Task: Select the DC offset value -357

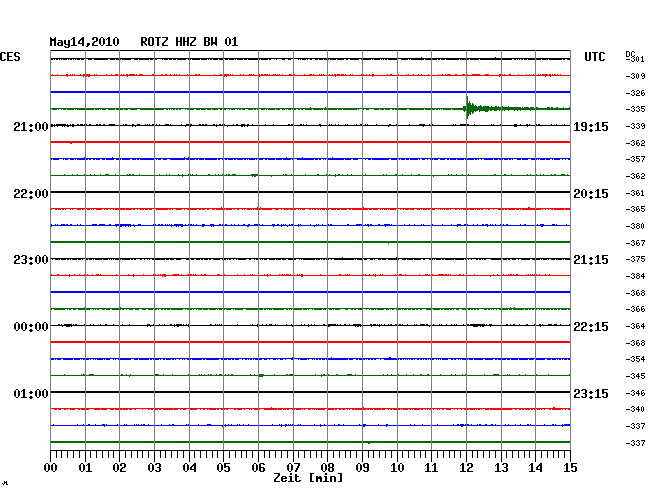Action: coord(635,159)
